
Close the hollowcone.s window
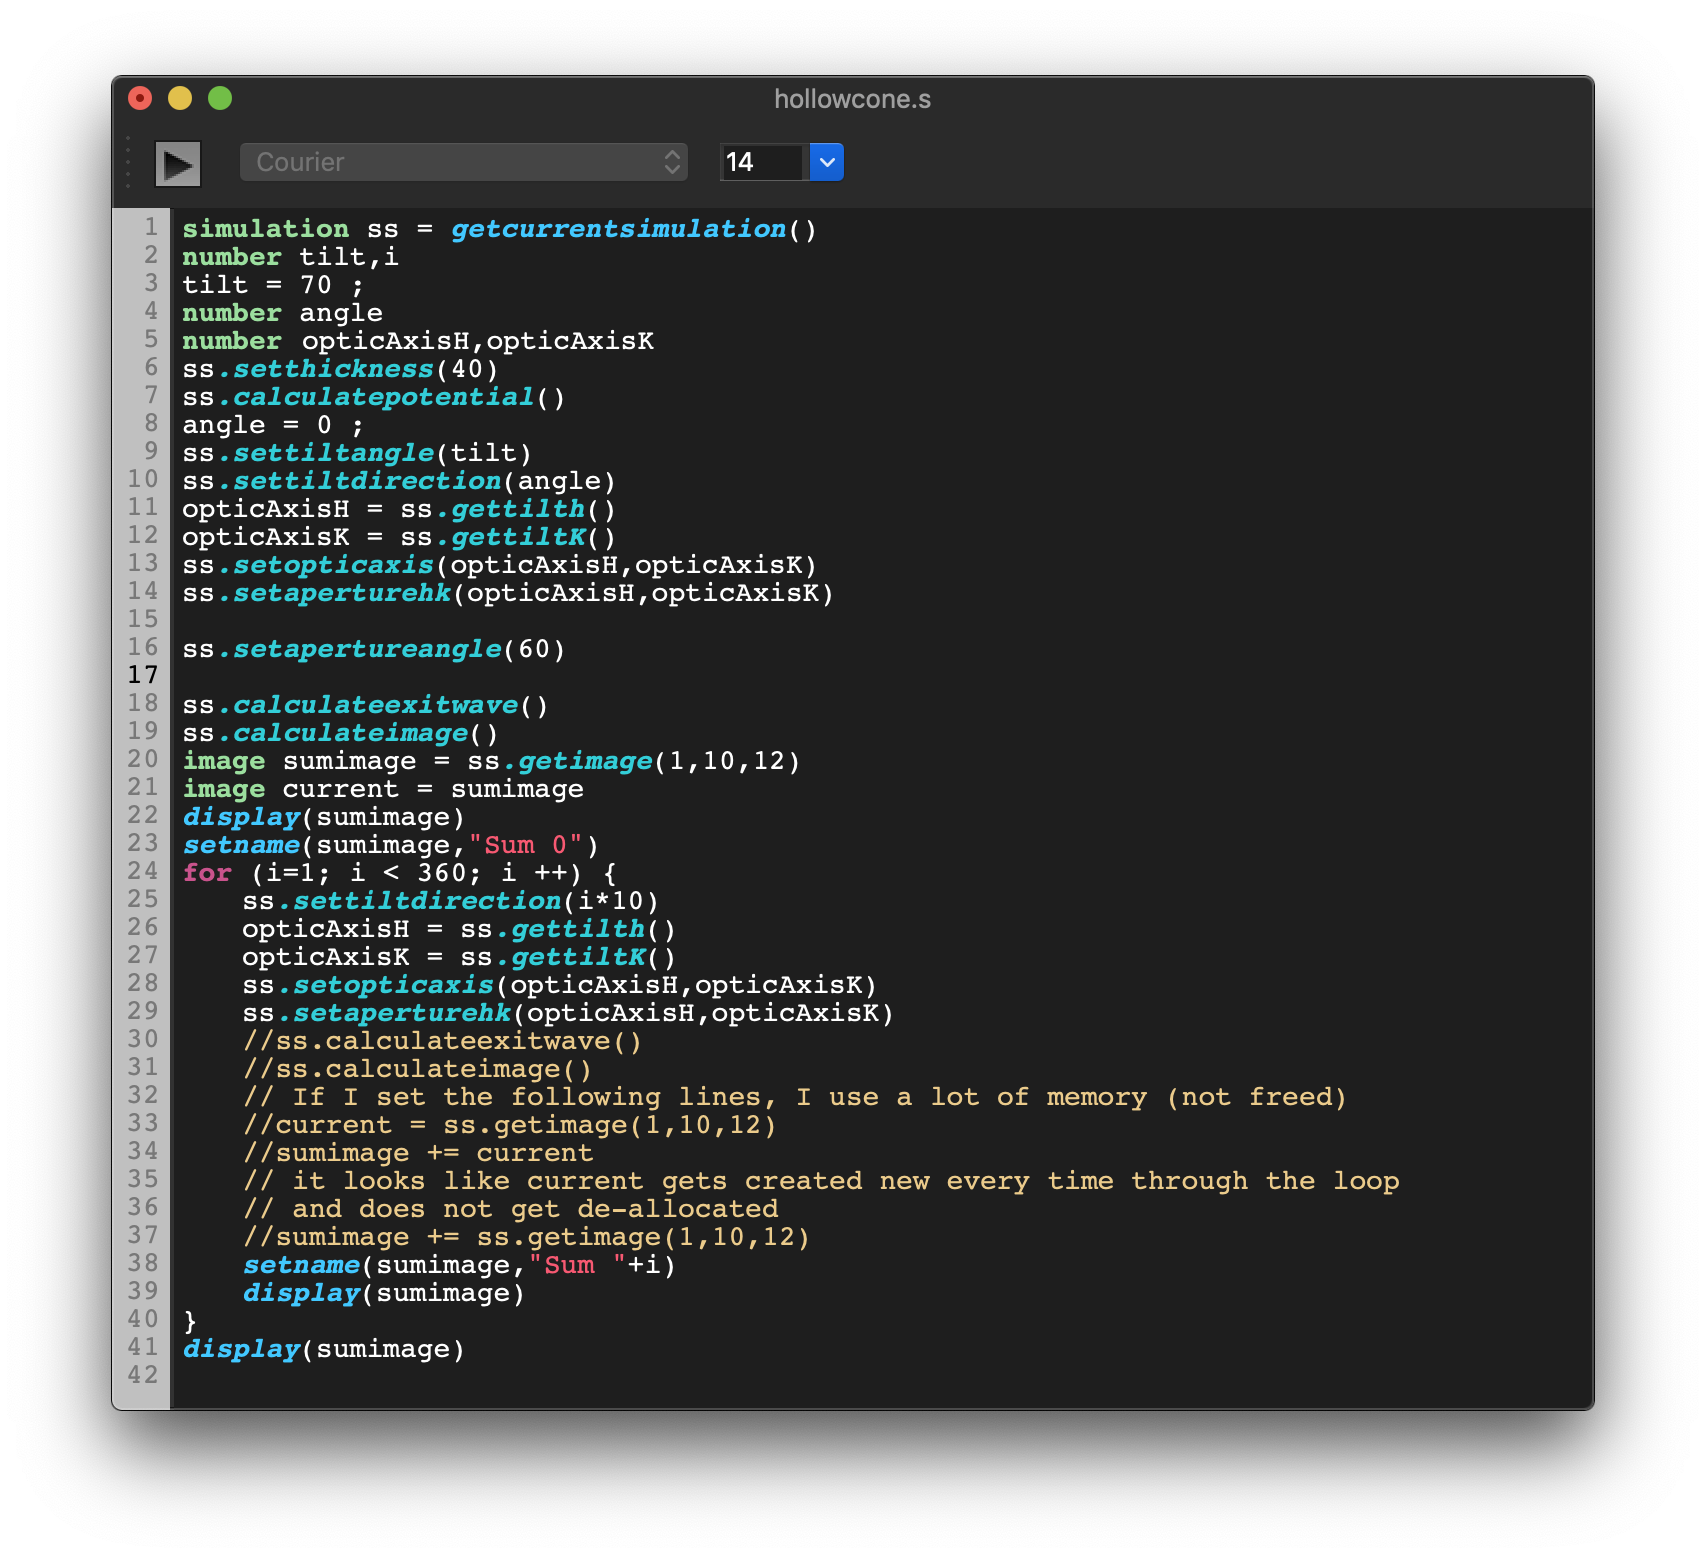click(140, 98)
